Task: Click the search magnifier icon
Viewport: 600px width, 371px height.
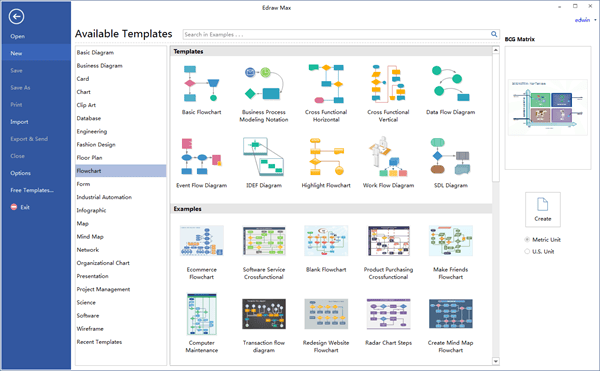Action: [x=494, y=34]
